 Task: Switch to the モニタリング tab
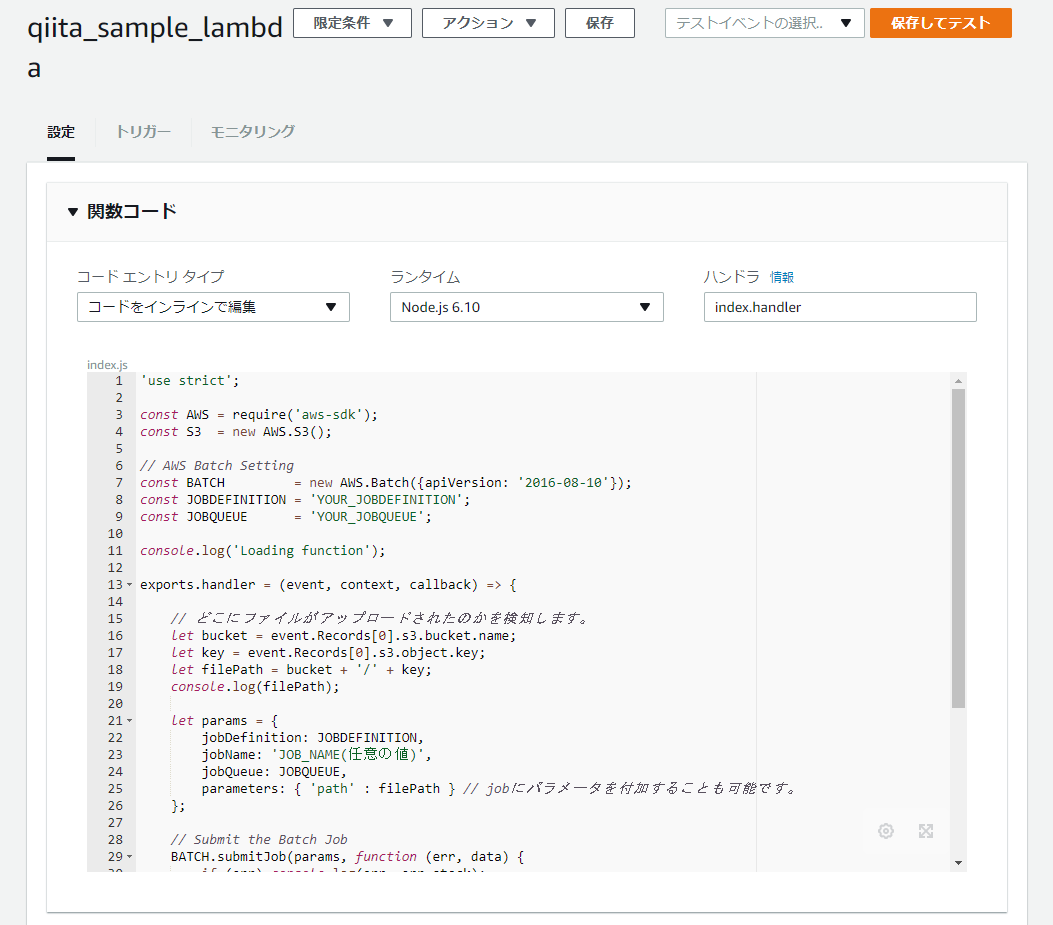(x=251, y=131)
